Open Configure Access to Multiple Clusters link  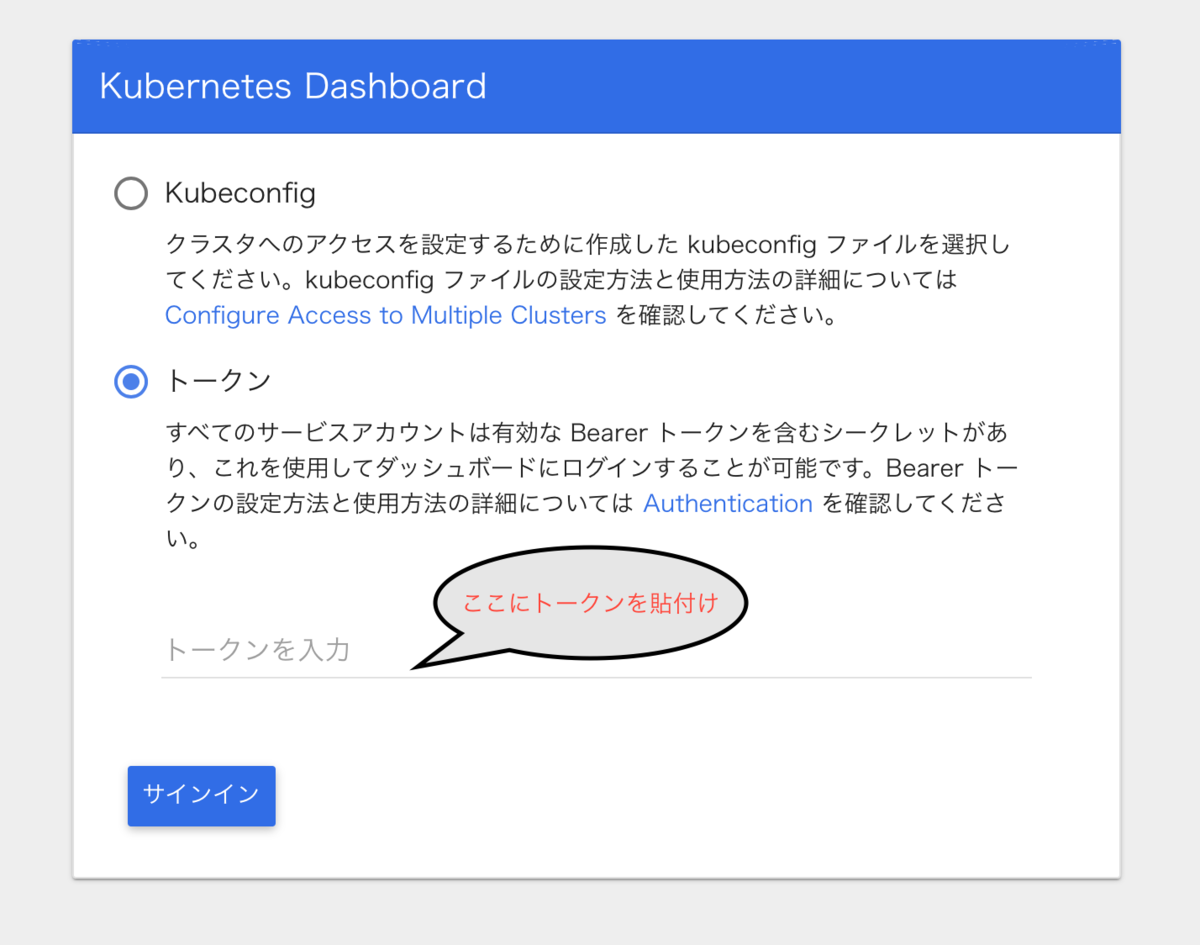(385, 315)
